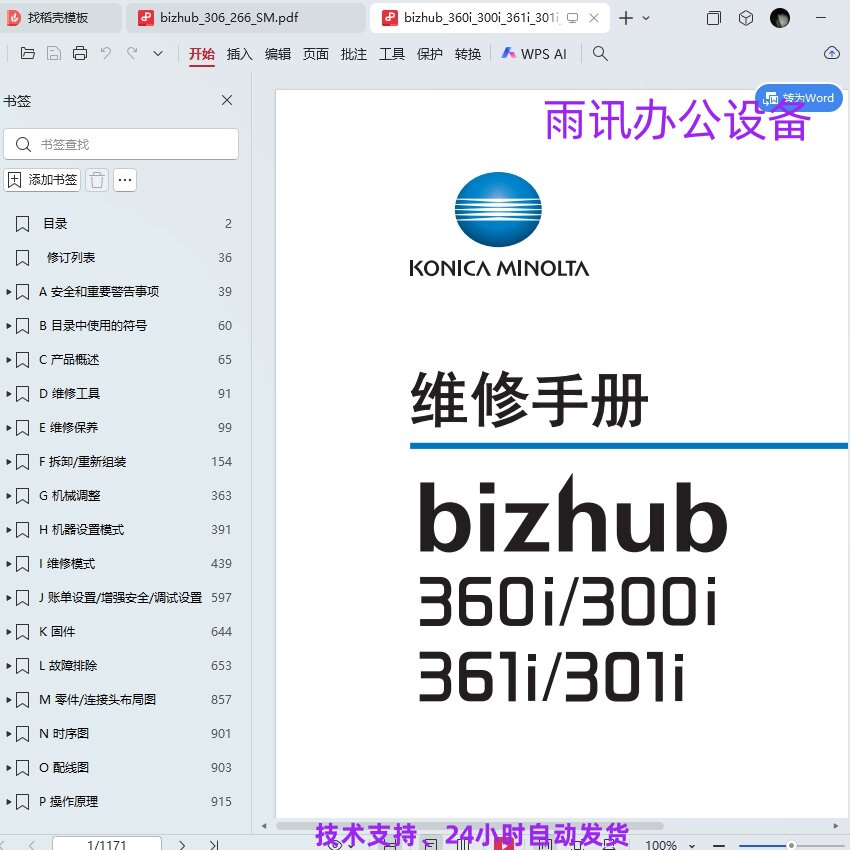Expand the F 拆卸/重新组装 bookmark
Viewport: 850px width, 850px height.
(x=9, y=462)
